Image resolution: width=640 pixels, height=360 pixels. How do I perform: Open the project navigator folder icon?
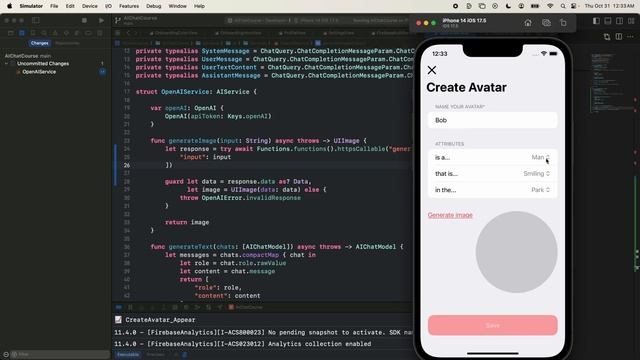pos(11,33)
